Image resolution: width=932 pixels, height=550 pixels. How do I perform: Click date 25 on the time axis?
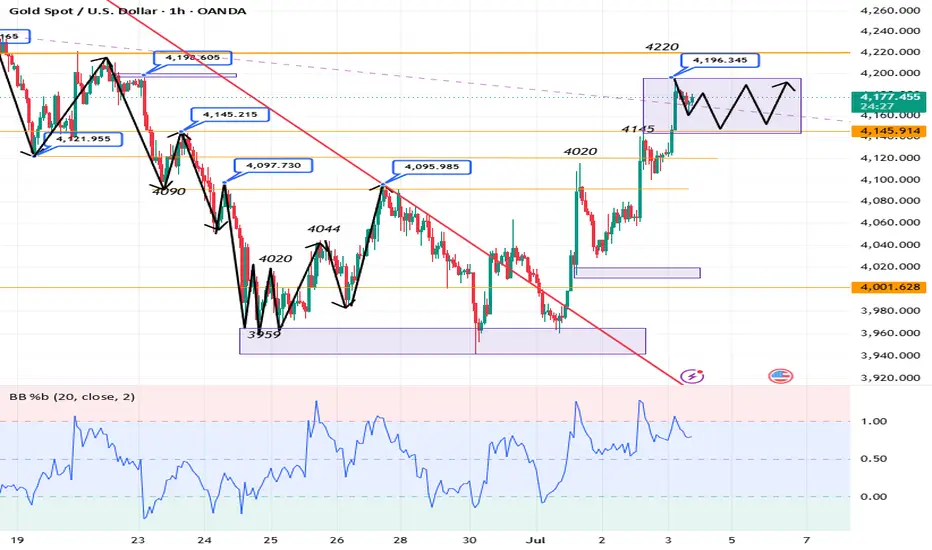pos(270,540)
